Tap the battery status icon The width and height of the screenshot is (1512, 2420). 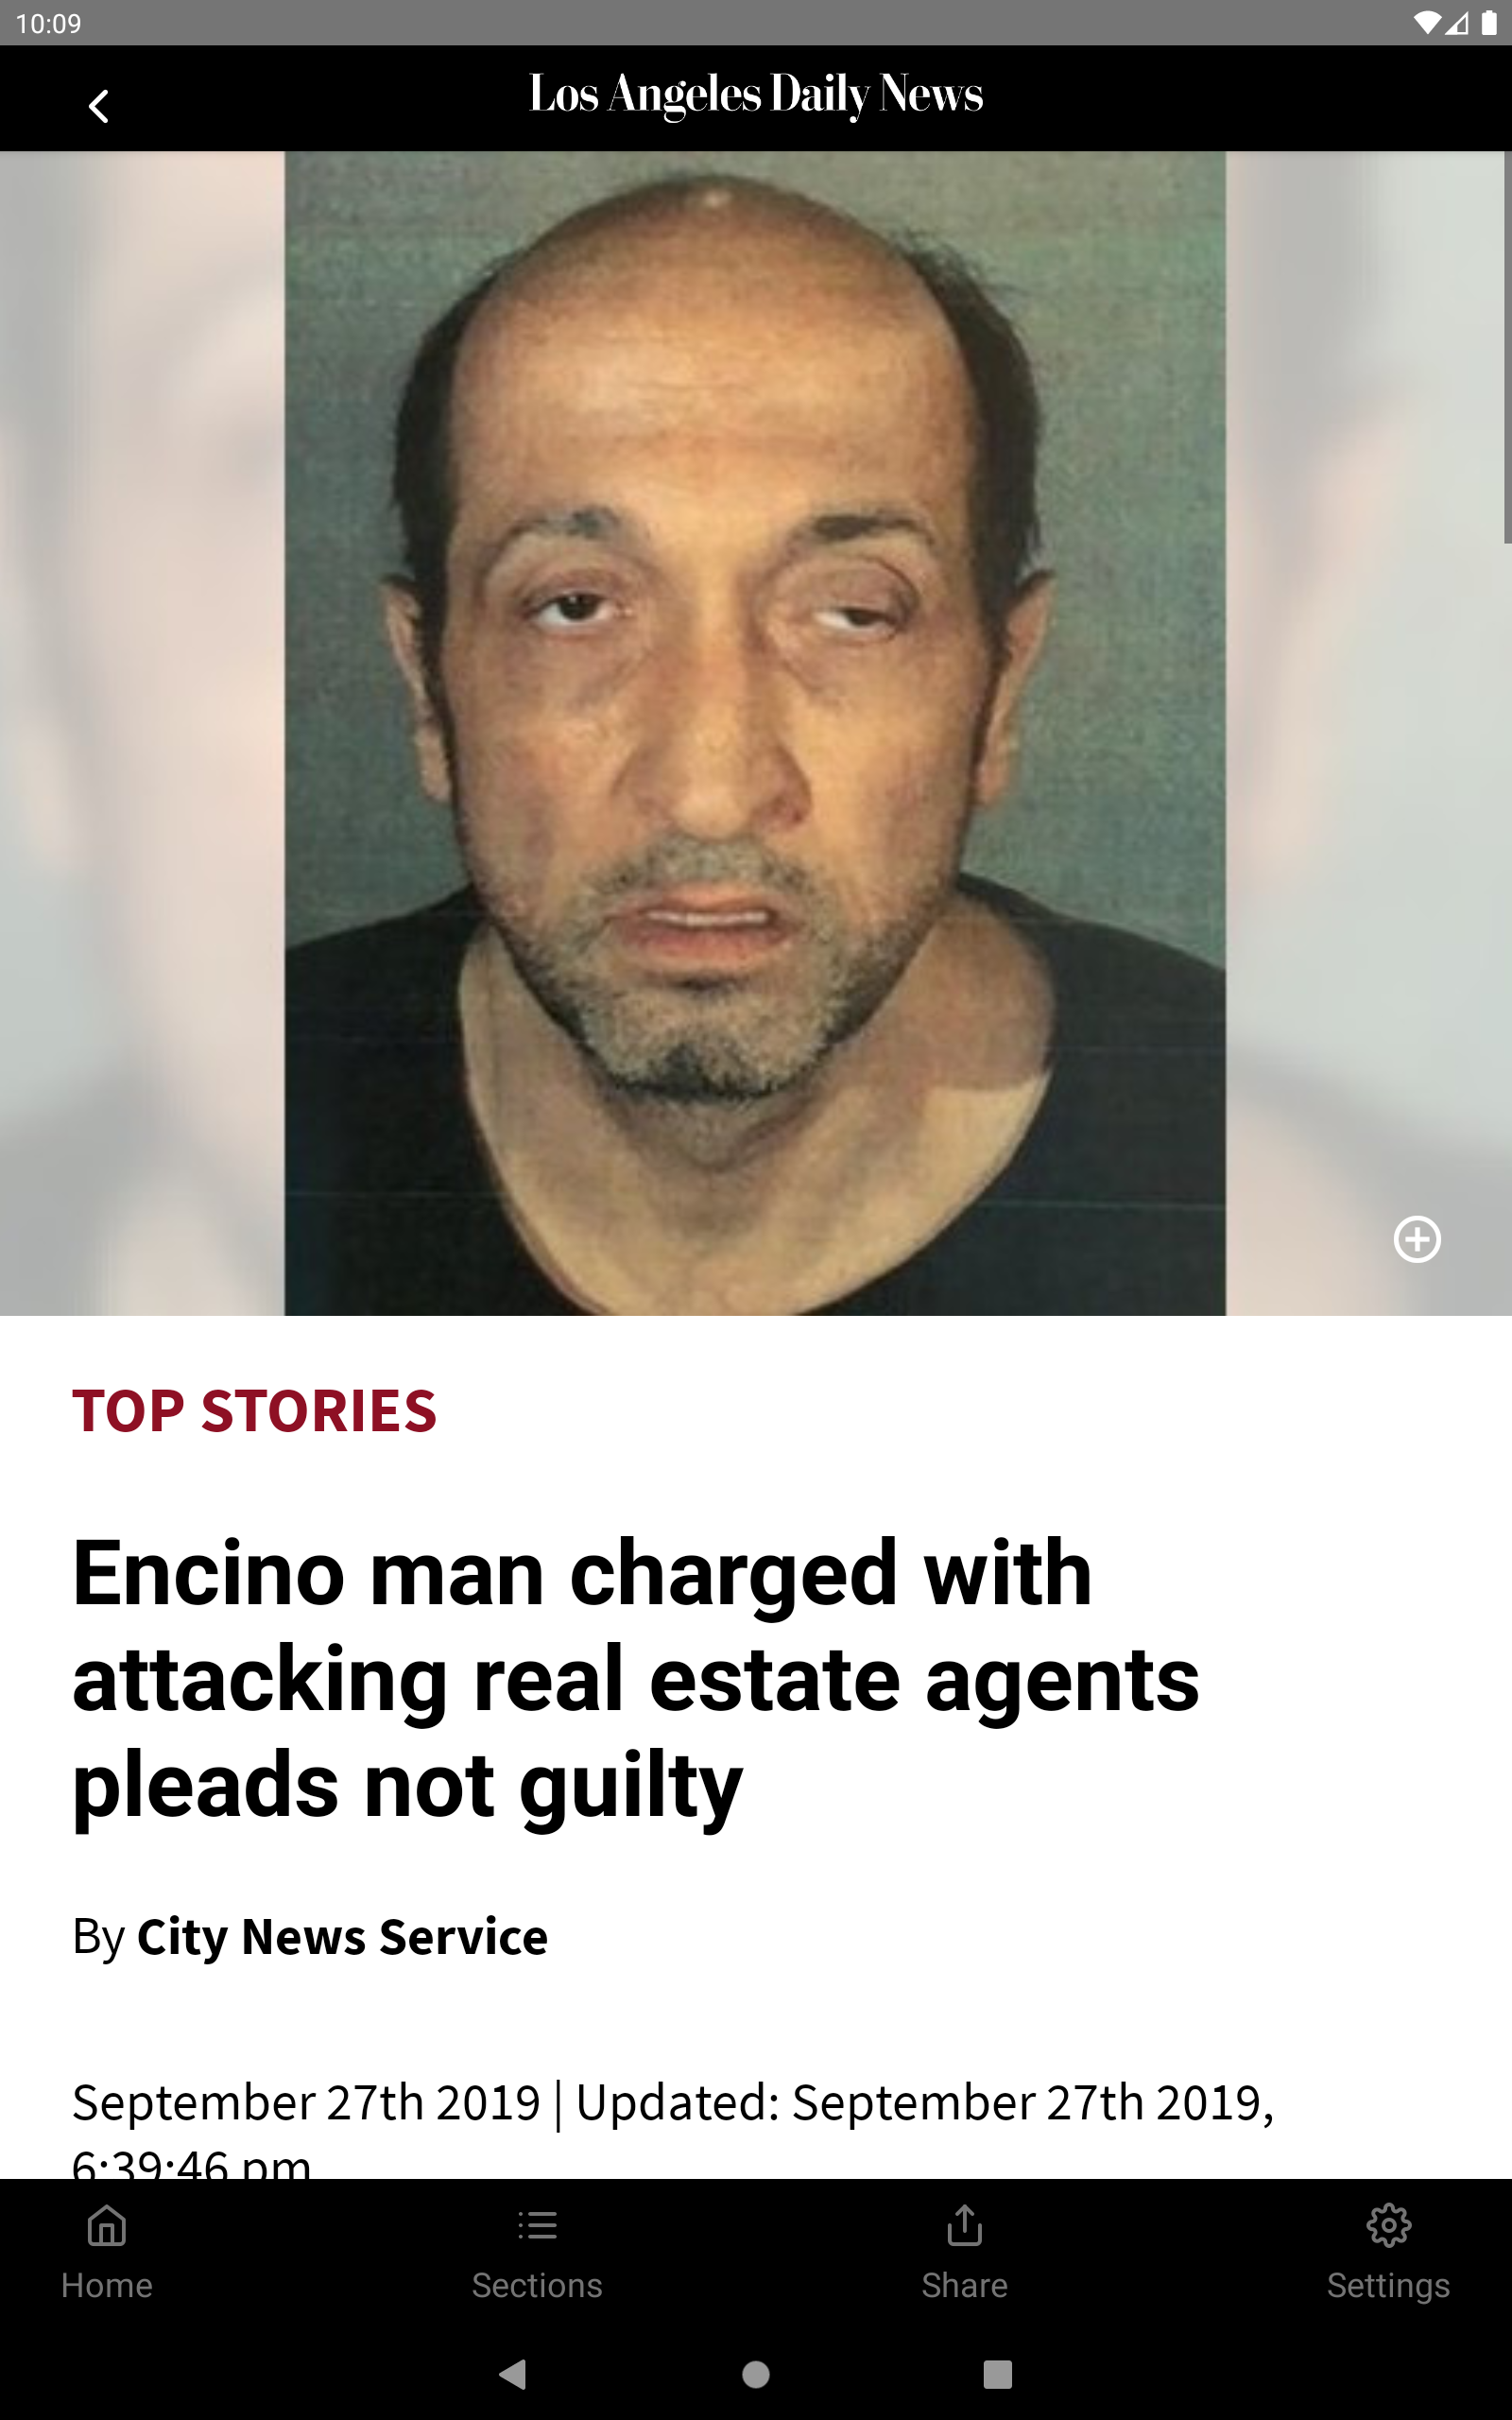(x=1489, y=23)
